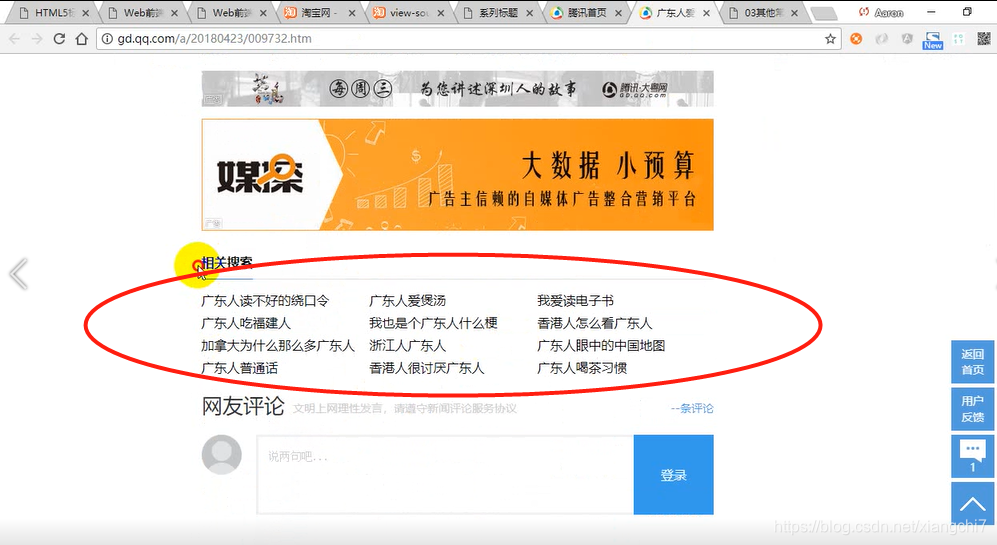
Task: Open the Aaron profile button
Action: (x=881, y=13)
